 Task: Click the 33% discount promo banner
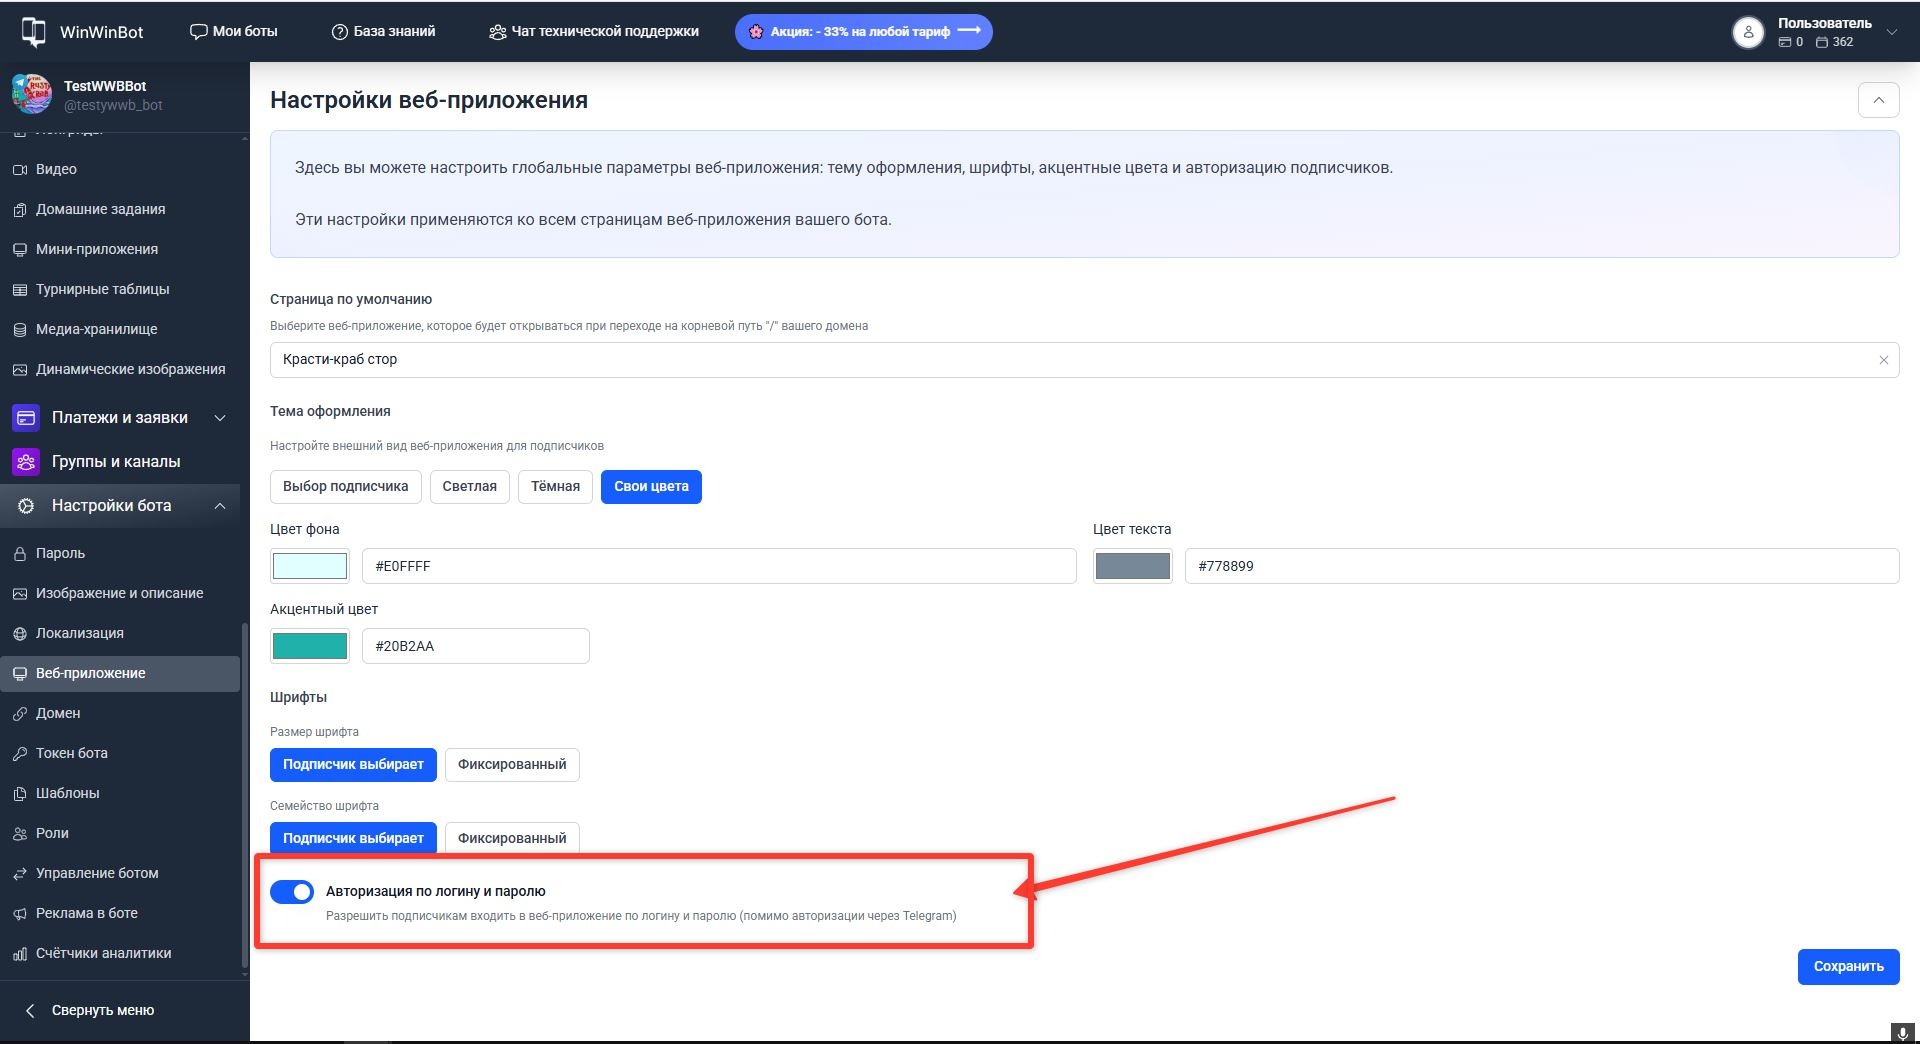click(x=863, y=32)
